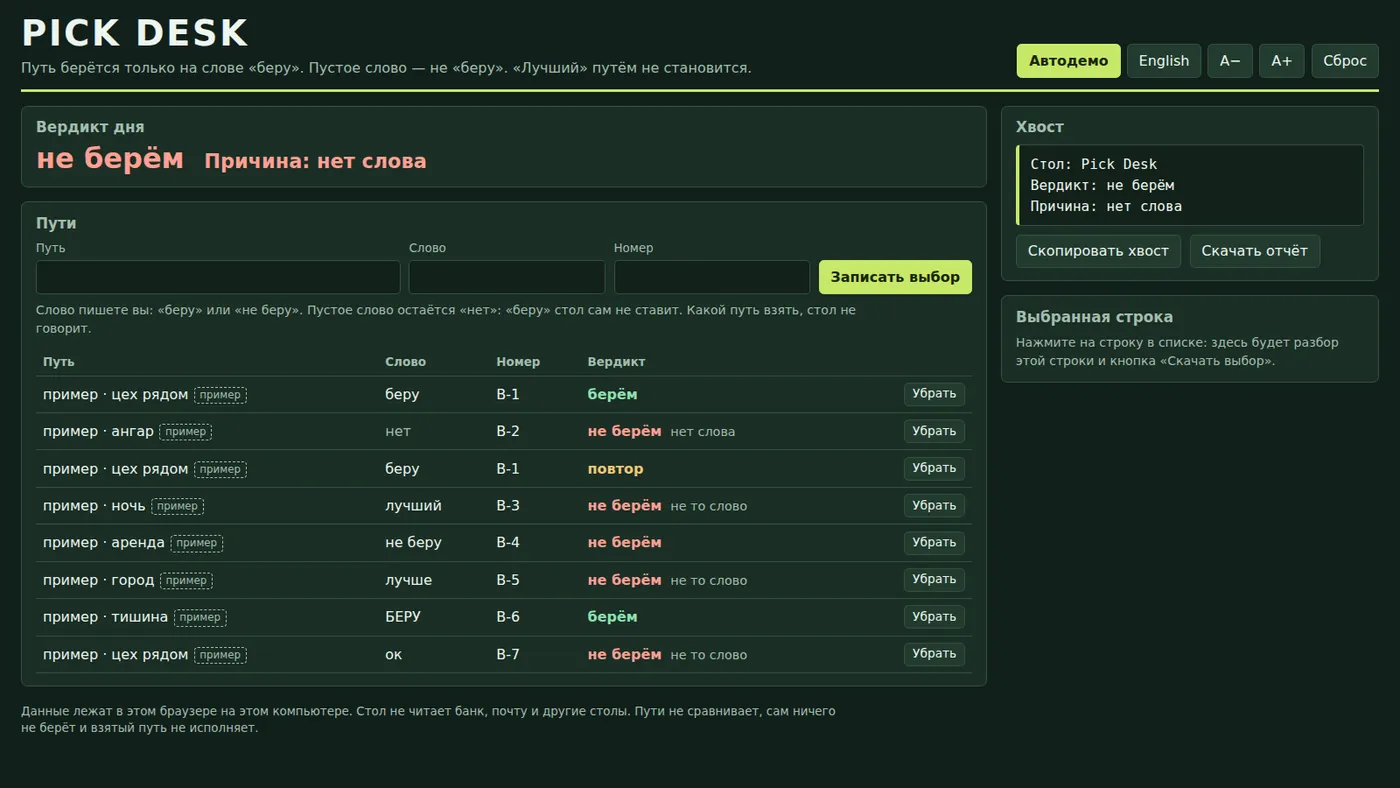Focus the Слово input field
Screen dimensions: 1400x788
pyautogui.click(x=507, y=277)
